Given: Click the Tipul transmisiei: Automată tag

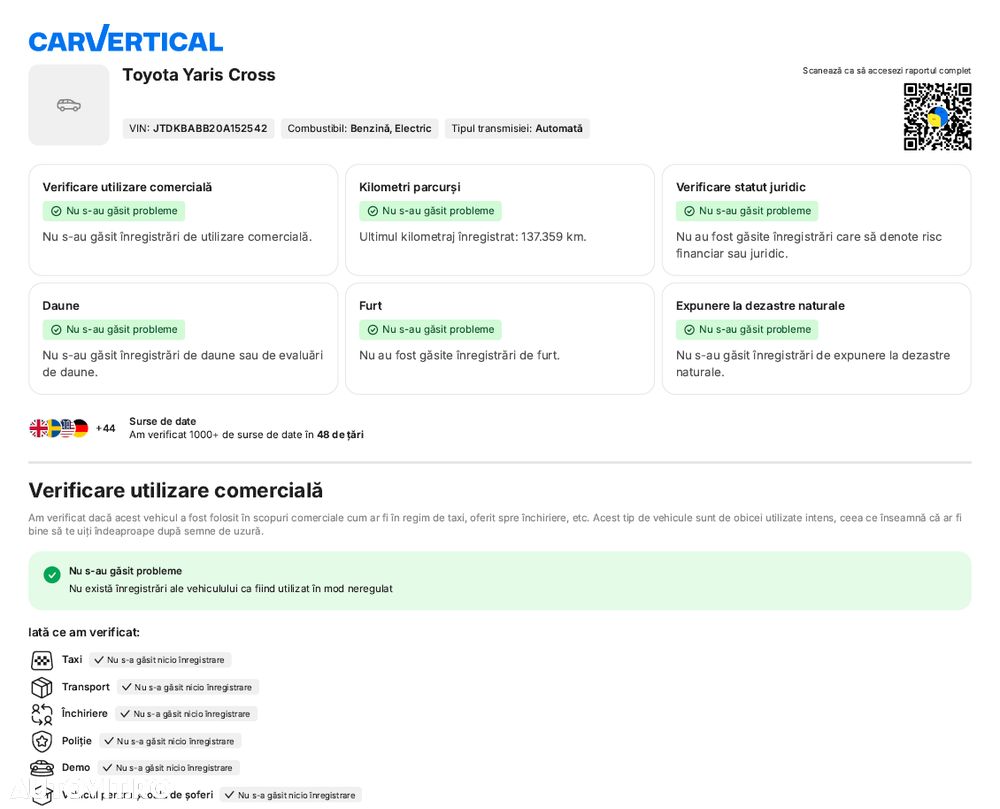Looking at the screenshot, I should click(x=517, y=128).
